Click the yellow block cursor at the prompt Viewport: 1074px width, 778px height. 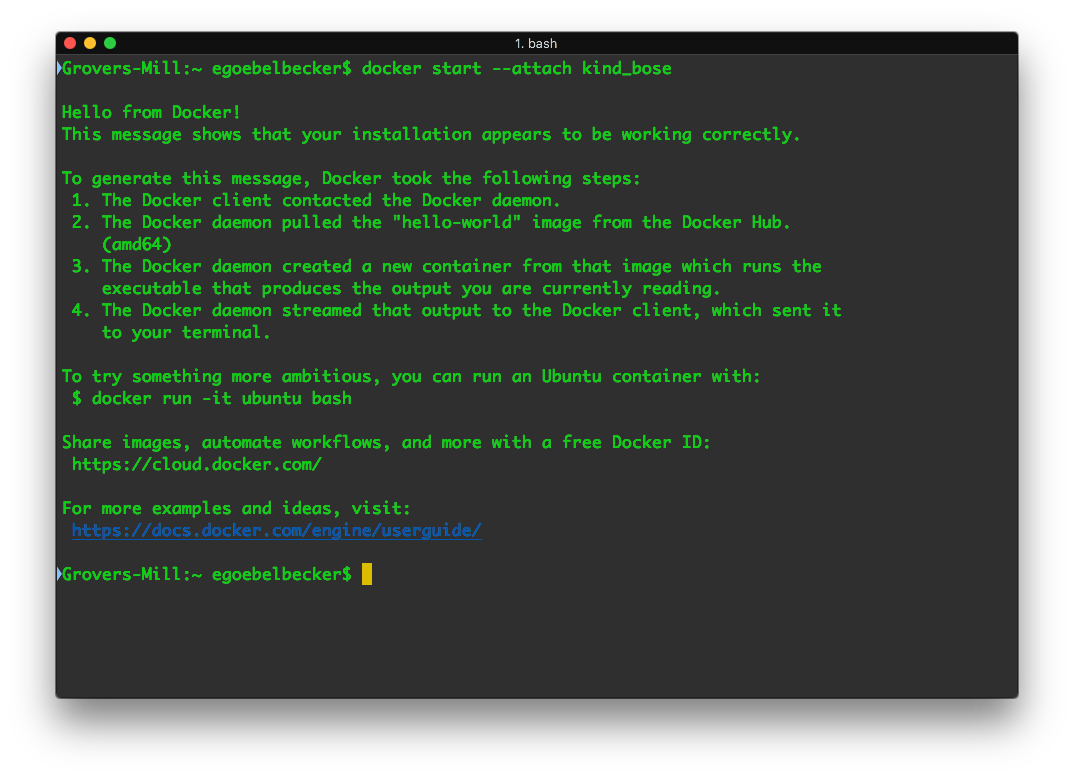coord(366,574)
